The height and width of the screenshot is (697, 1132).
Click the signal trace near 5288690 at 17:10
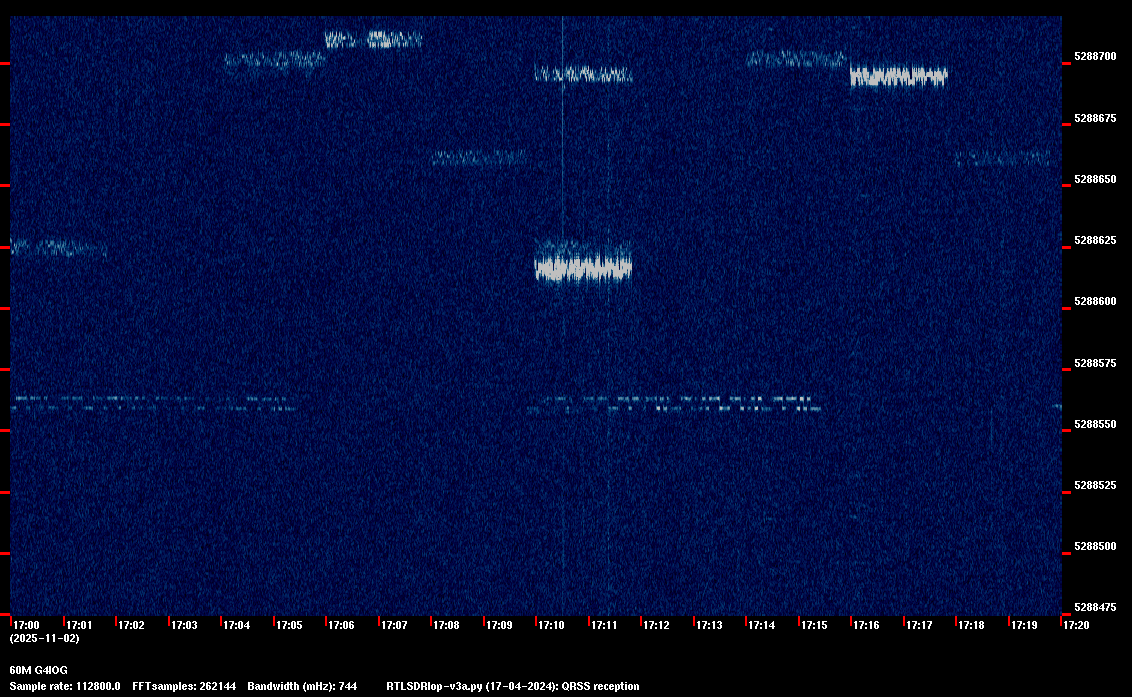583,74
